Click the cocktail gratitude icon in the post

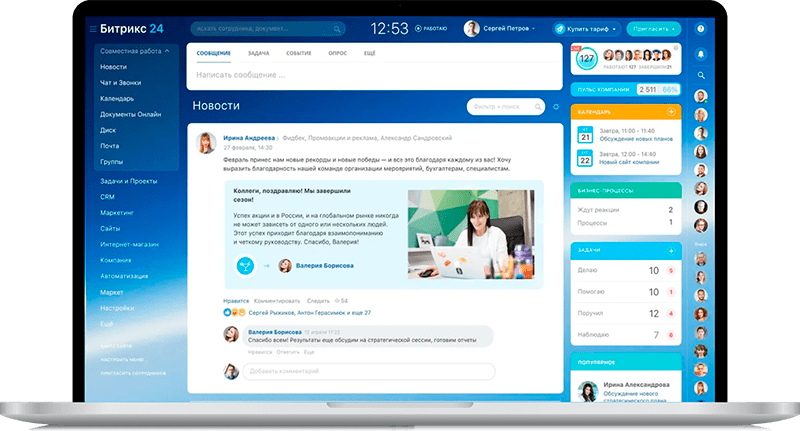243,265
